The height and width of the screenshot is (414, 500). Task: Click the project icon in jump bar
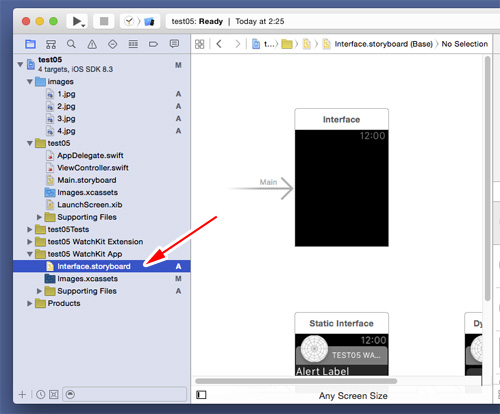tap(256, 44)
